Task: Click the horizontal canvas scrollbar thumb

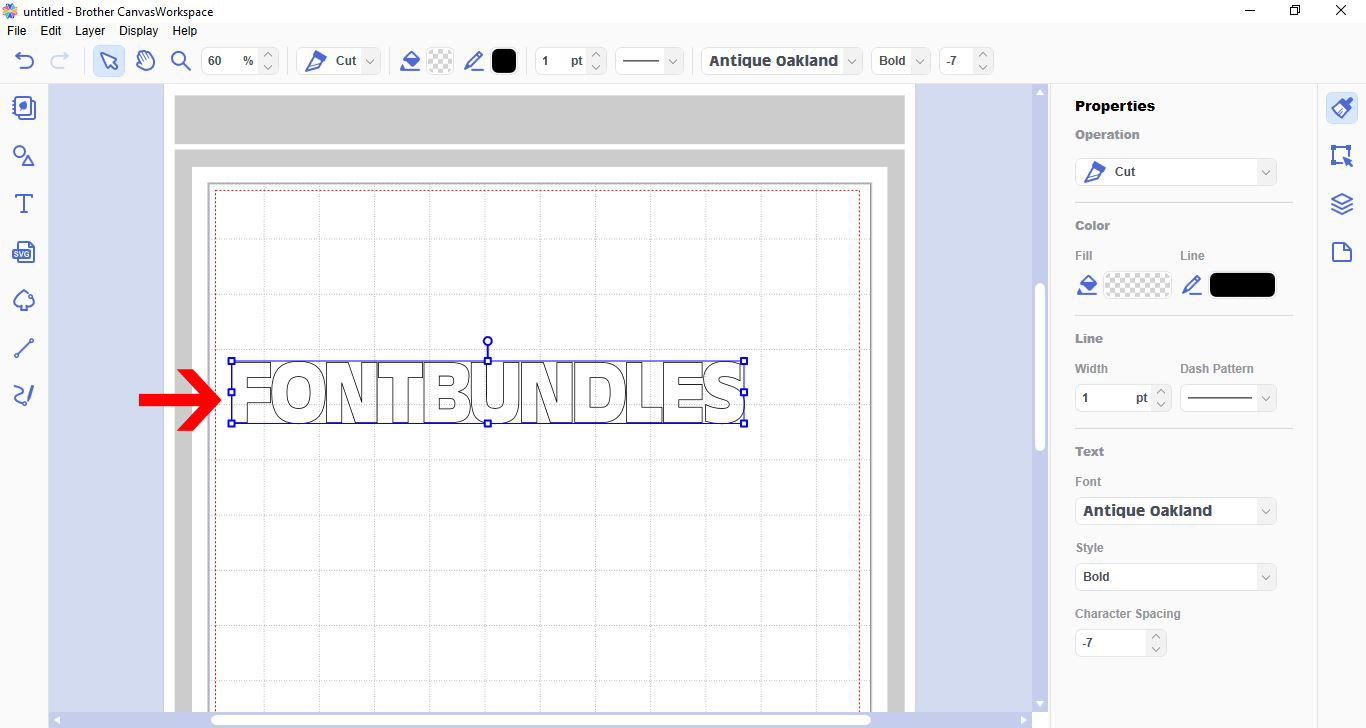Action: pyautogui.click(x=541, y=720)
